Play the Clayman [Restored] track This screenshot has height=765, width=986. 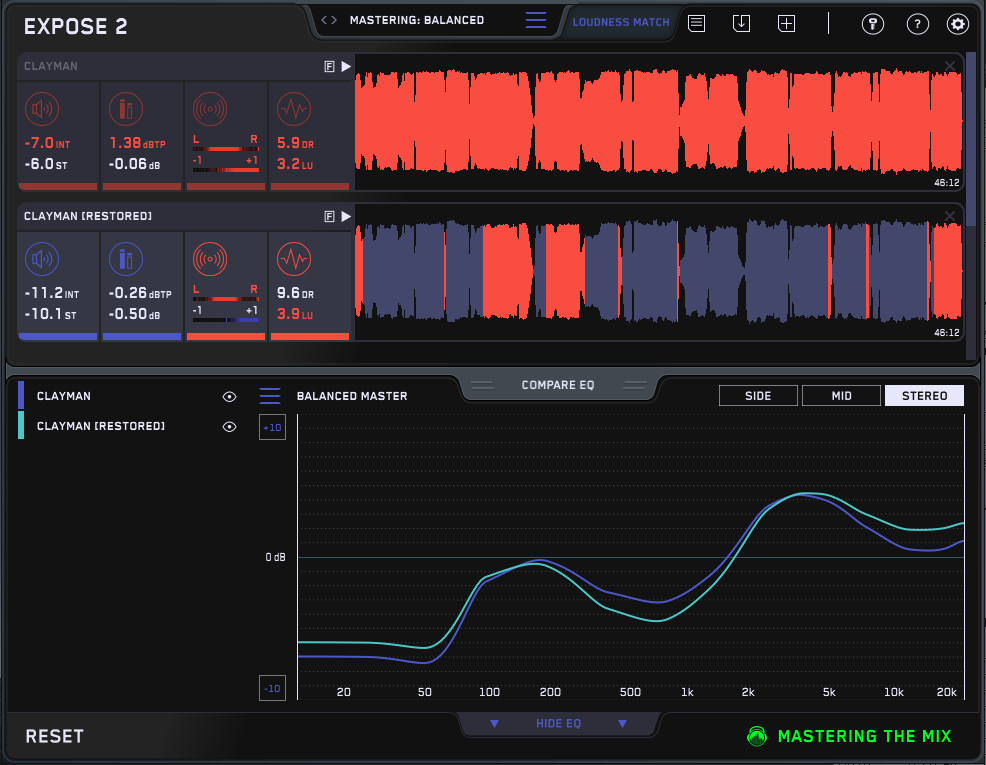coord(346,216)
